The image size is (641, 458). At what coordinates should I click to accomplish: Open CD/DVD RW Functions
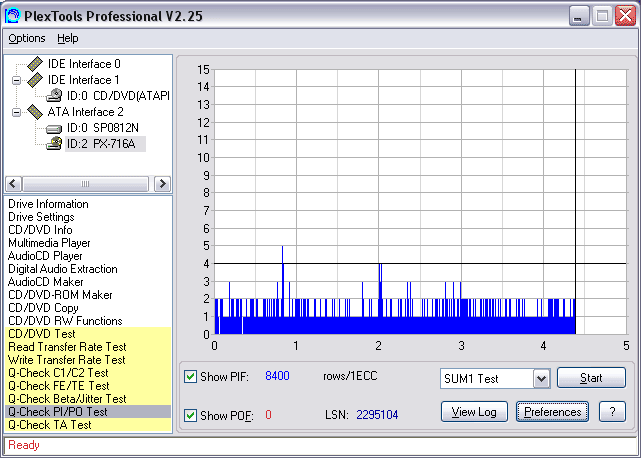(65, 321)
